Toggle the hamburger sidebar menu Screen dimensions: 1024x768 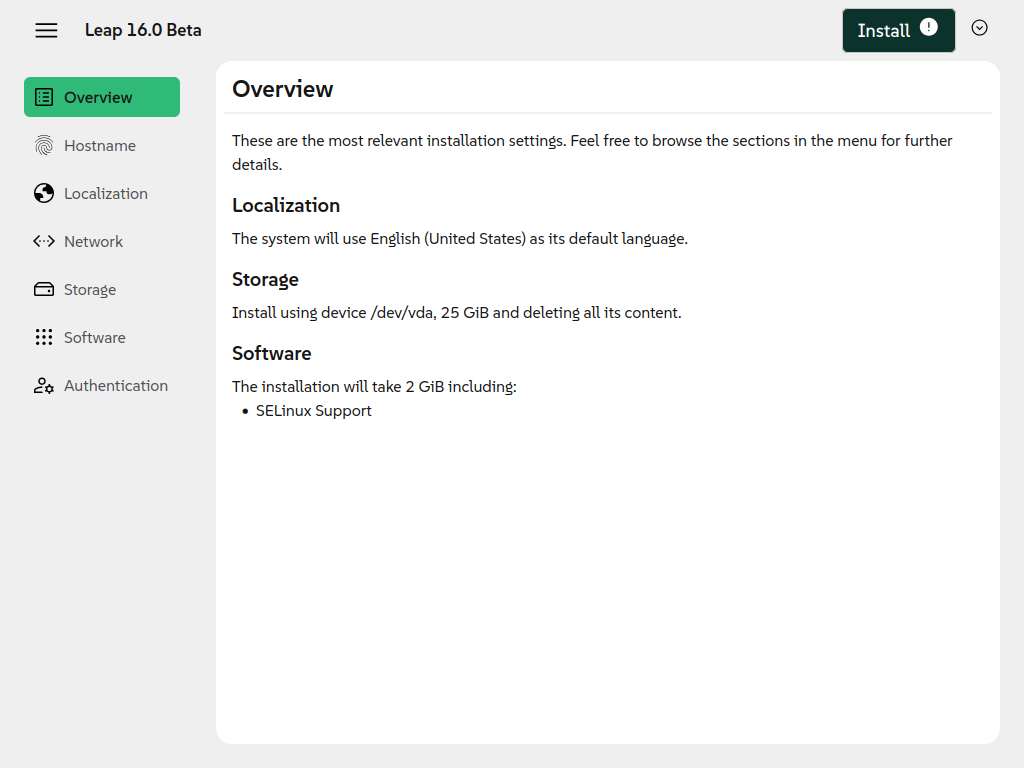[46, 31]
